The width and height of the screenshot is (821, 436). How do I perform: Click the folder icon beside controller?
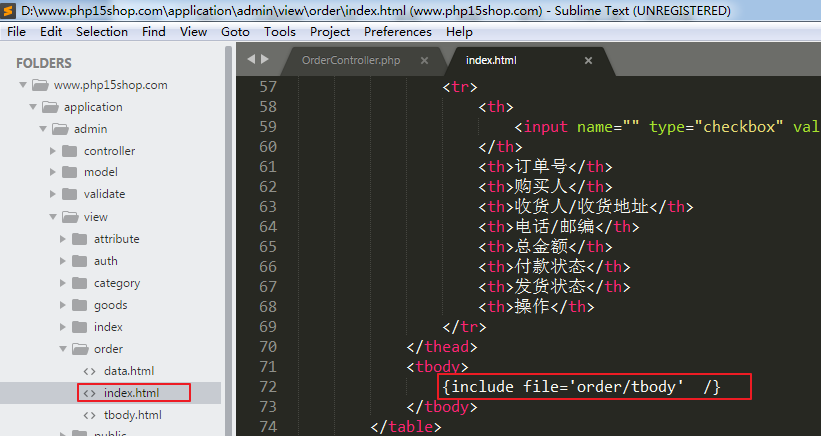pos(69,151)
